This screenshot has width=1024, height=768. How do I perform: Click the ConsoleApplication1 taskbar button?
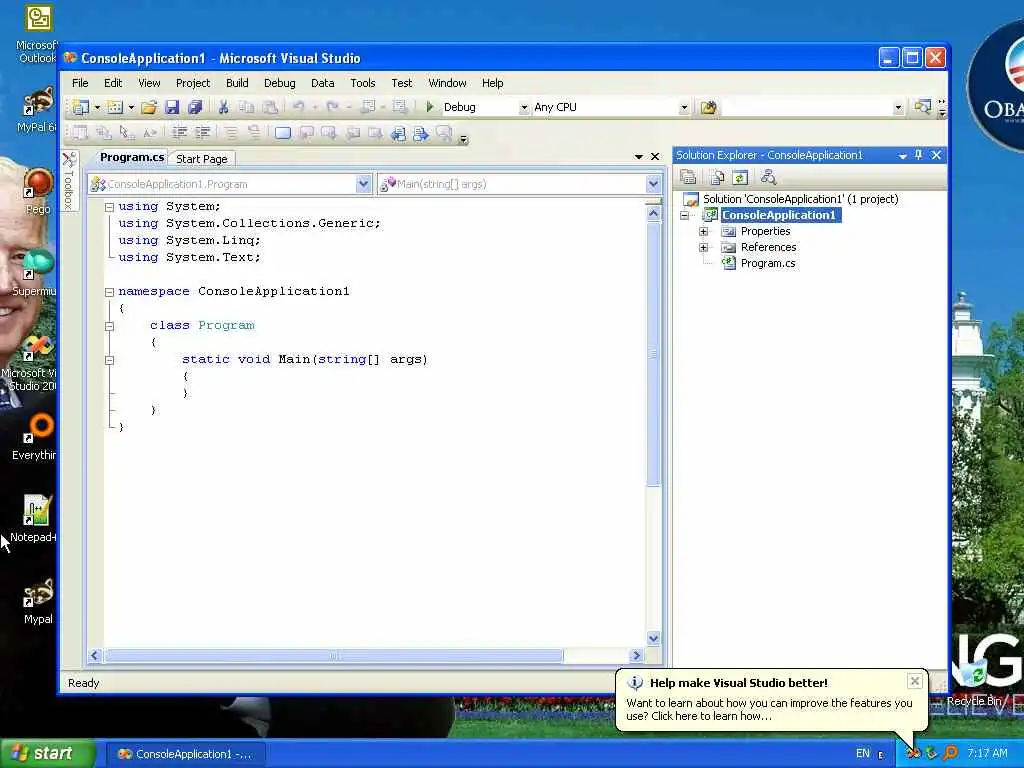point(186,754)
